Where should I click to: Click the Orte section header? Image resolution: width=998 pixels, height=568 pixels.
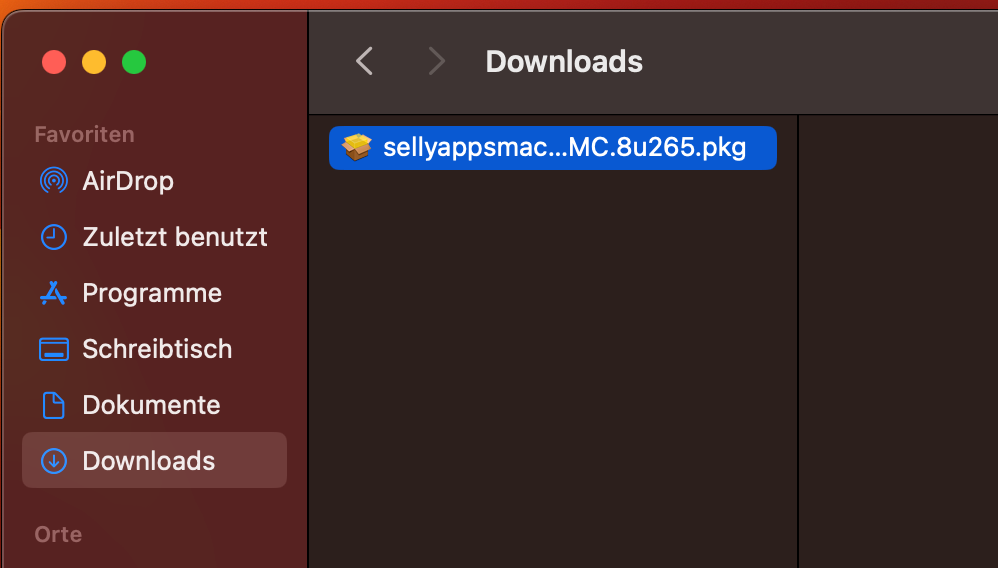click(x=58, y=534)
